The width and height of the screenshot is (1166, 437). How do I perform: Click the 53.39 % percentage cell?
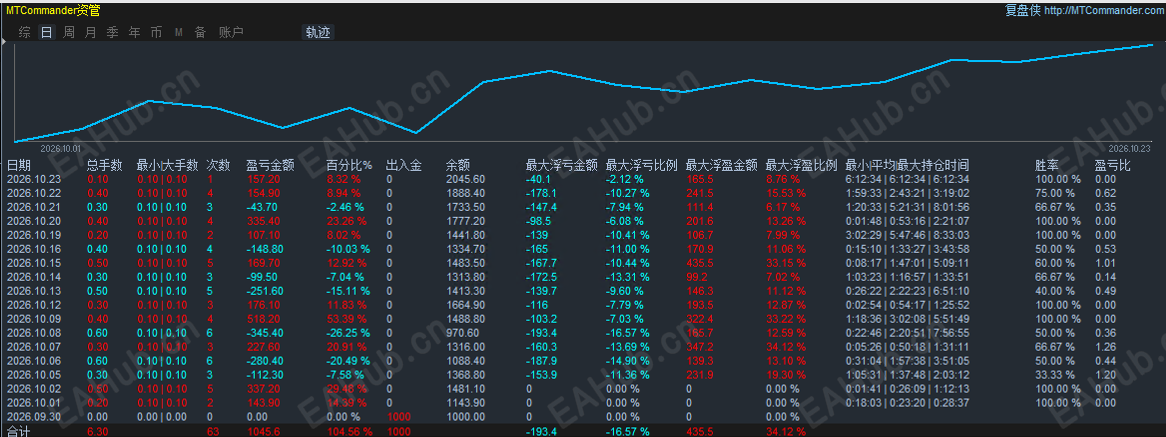(x=347, y=319)
